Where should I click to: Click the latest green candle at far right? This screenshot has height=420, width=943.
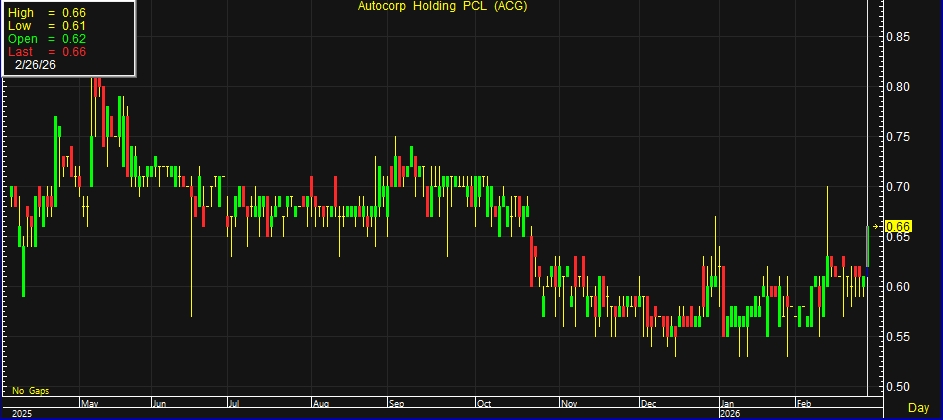click(x=867, y=247)
